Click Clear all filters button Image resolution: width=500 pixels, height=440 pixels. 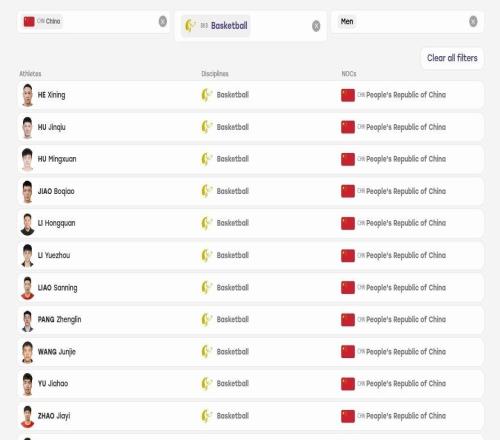click(x=452, y=58)
